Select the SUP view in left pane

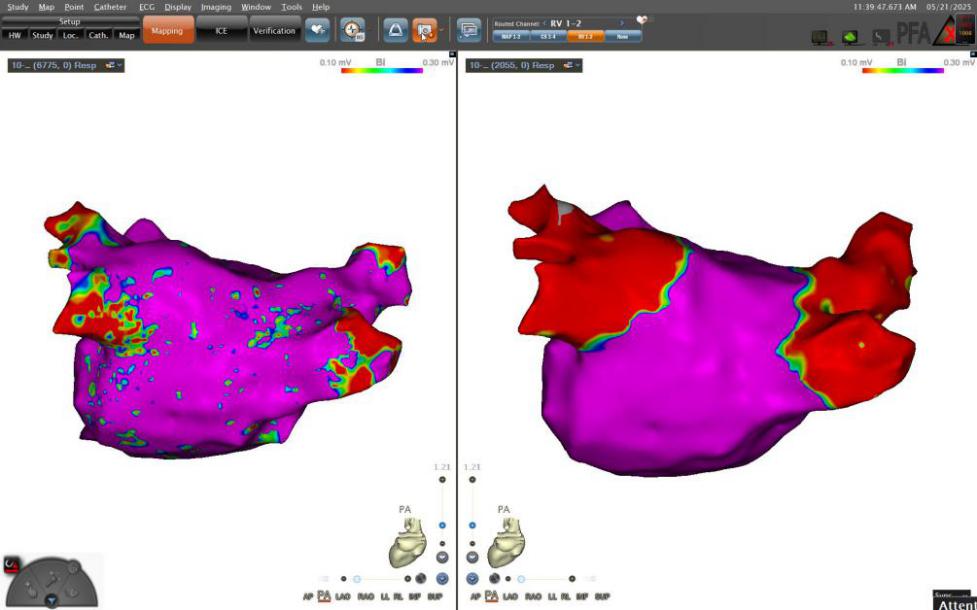(435, 596)
